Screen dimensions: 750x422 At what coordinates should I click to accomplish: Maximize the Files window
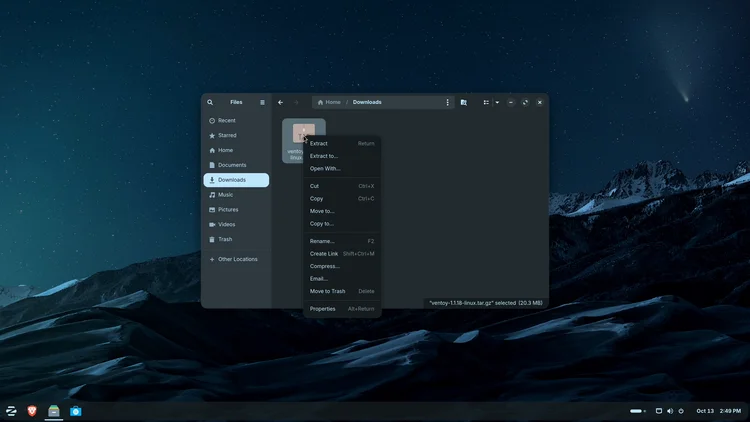pos(525,102)
